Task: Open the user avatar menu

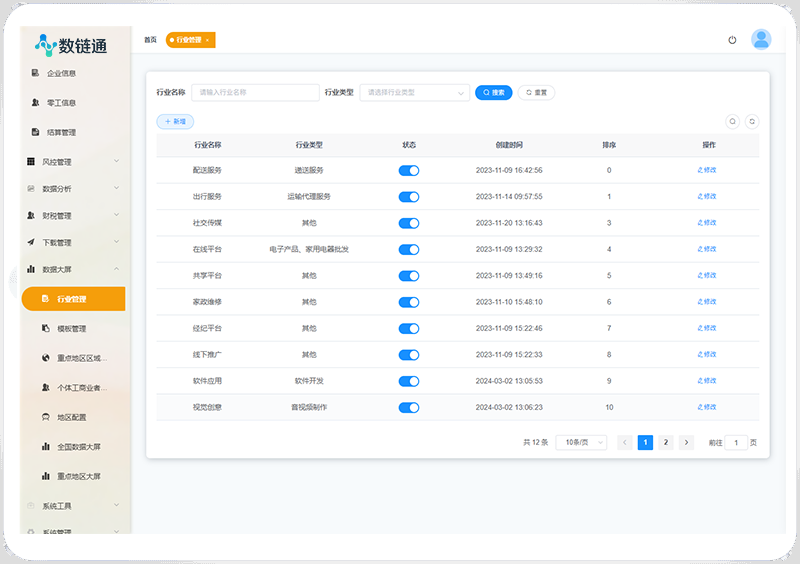Action: click(761, 39)
